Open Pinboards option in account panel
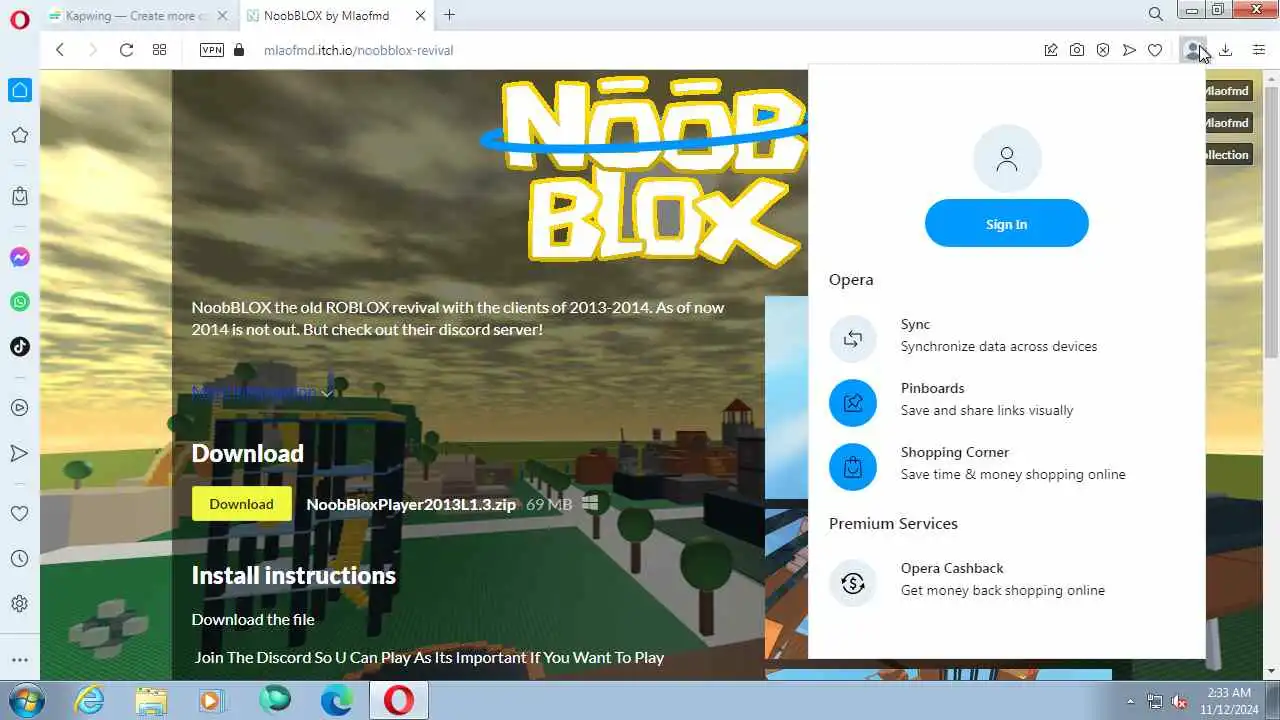The width and height of the screenshot is (1280, 720). [x=1007, y=400]
